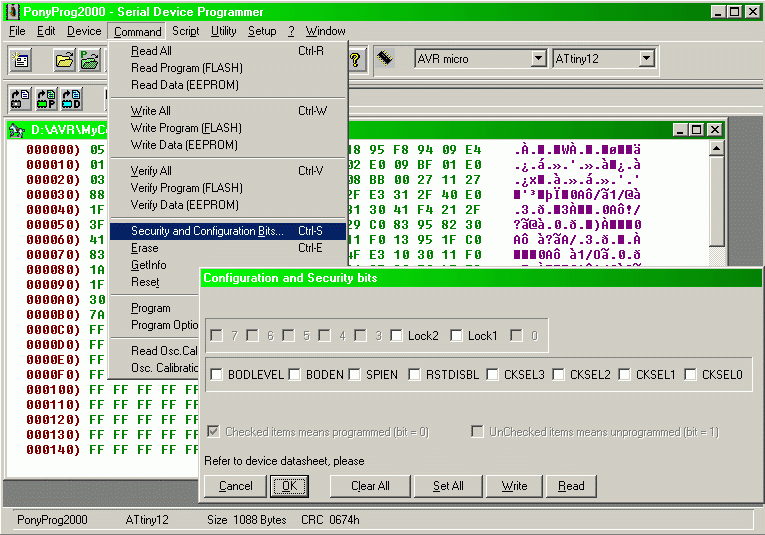Choose Write All from the Command menu
The width and height of the screenshot is (765, 535).
pos(228,111)
